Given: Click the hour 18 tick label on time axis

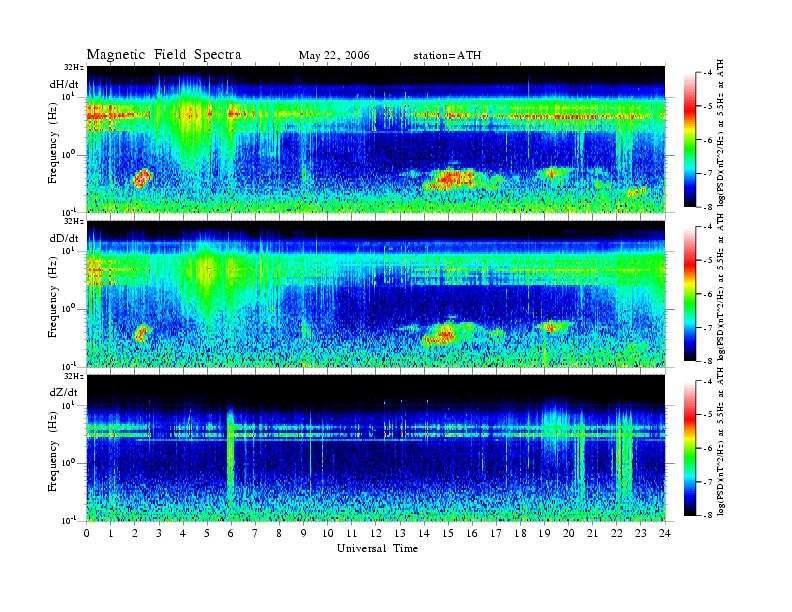Looking at the screenshot, I should 520,533.
